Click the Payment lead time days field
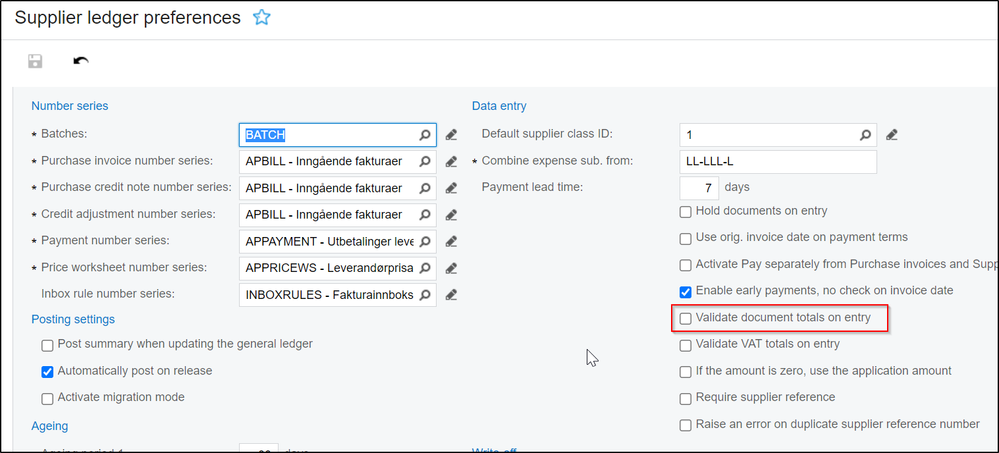 pos(698,188)
